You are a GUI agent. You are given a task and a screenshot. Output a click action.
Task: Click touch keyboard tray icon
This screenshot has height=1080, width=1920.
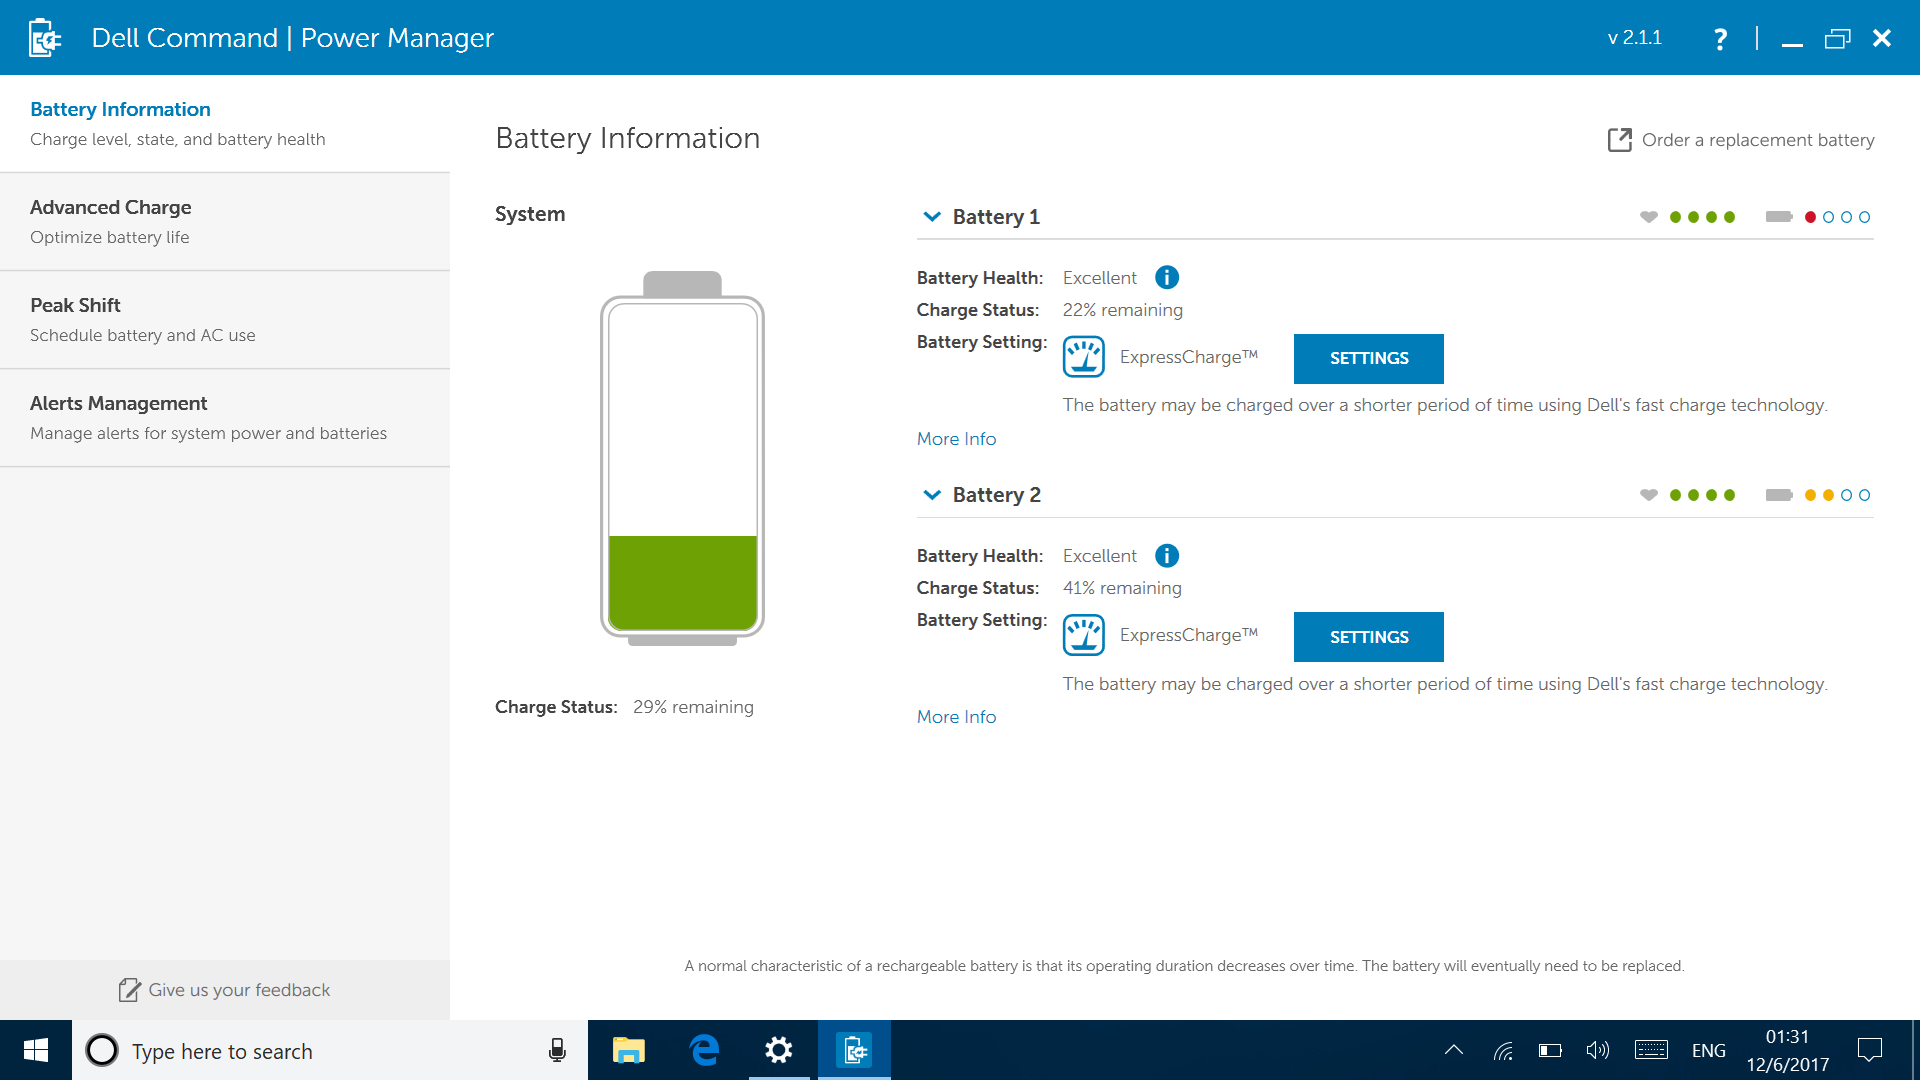(1651, 1050)
